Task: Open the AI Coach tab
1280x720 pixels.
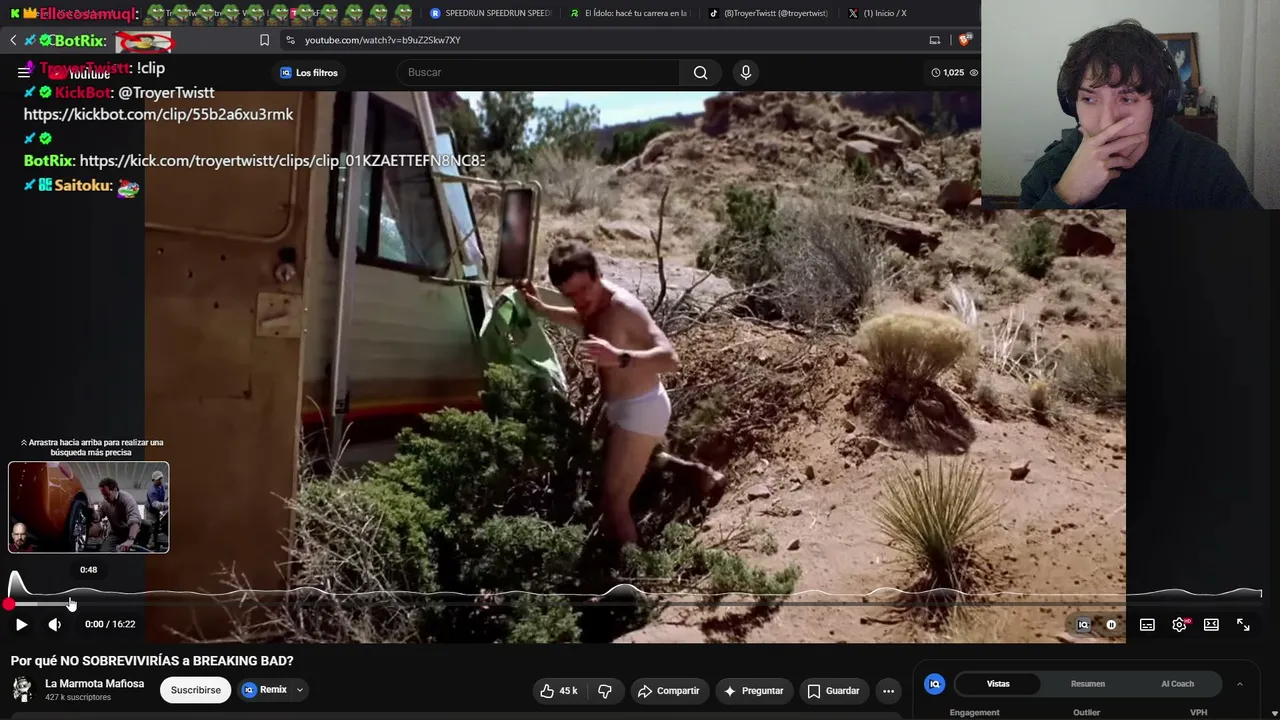Action: 1177,684
